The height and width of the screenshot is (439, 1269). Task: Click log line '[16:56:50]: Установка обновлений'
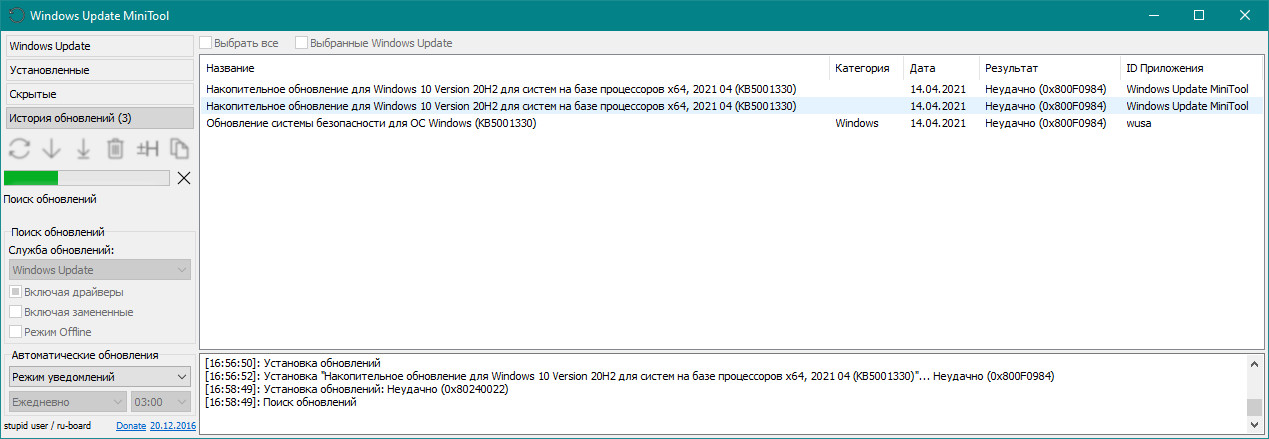click(292, 362)
